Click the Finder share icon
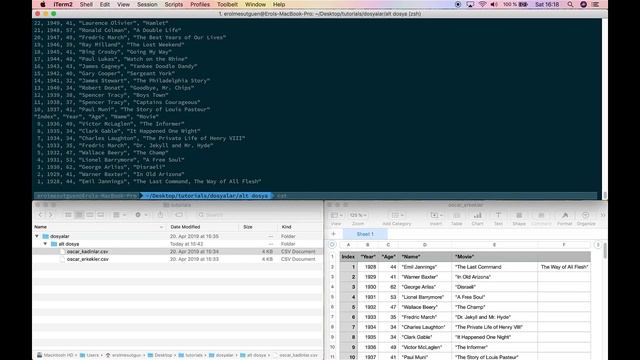The height and width of the screenshot is (360, 640). pyautogui.click(x=160, y=215)
